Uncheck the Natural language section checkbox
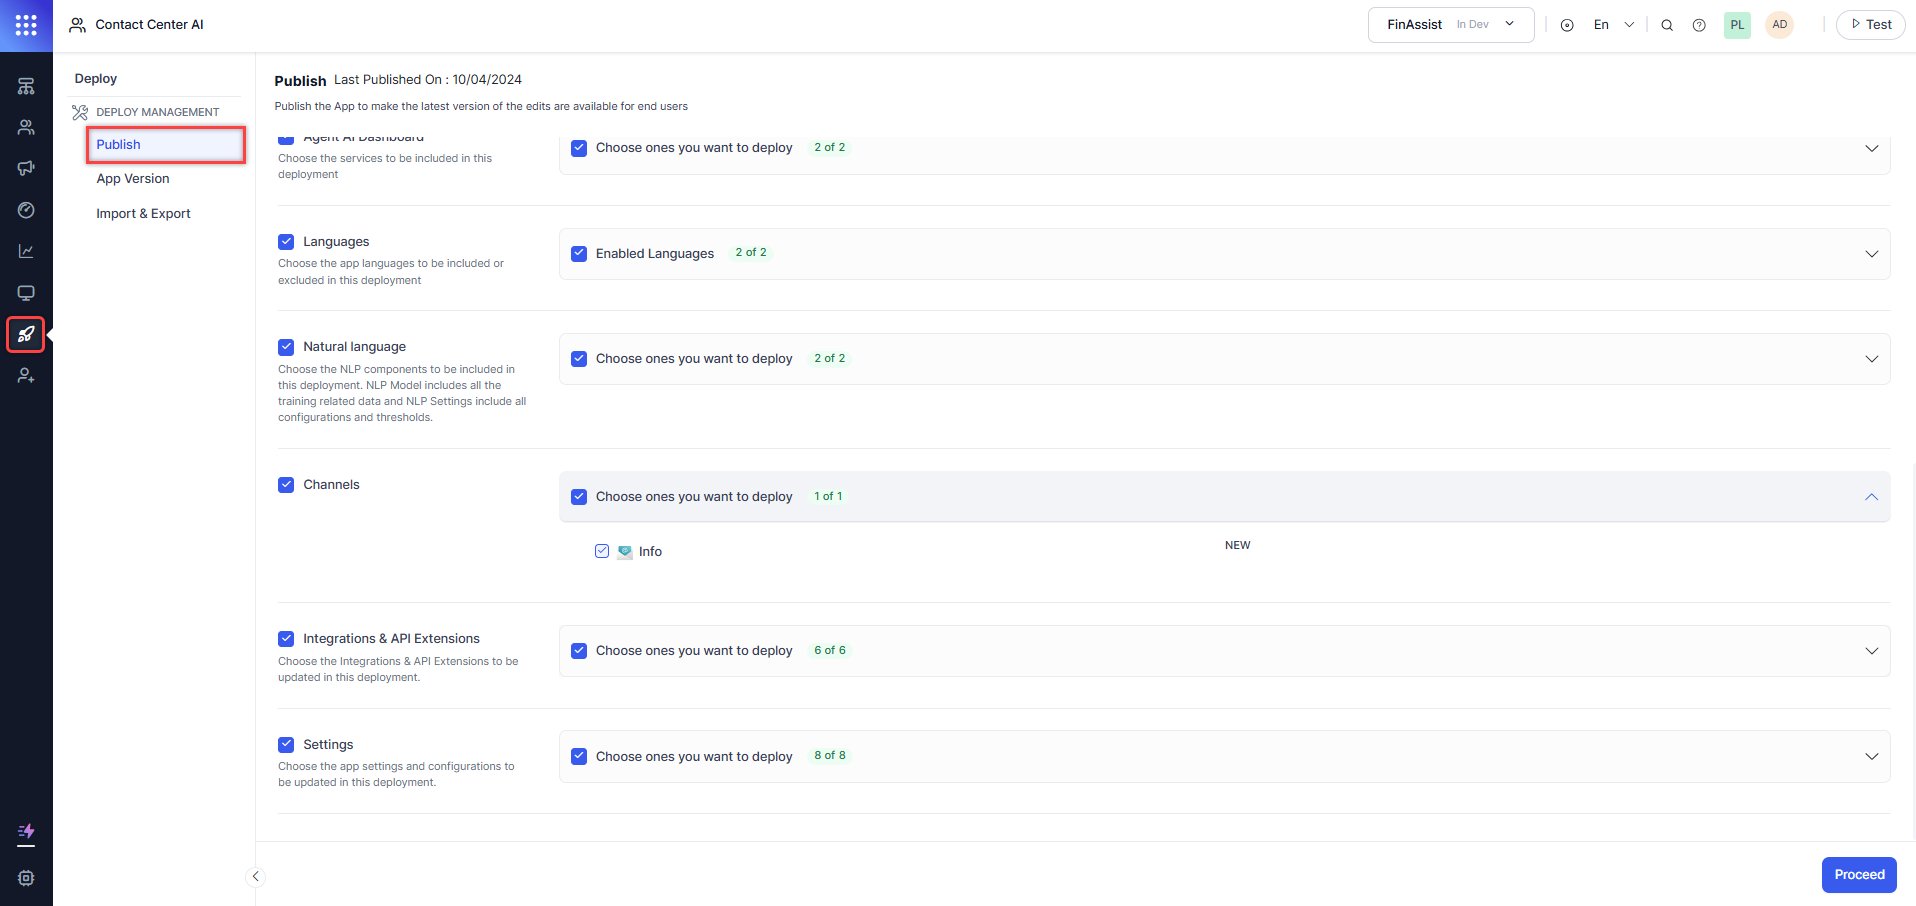The height and width of the screenshot is (906, 1916). [x=286, y=347]
